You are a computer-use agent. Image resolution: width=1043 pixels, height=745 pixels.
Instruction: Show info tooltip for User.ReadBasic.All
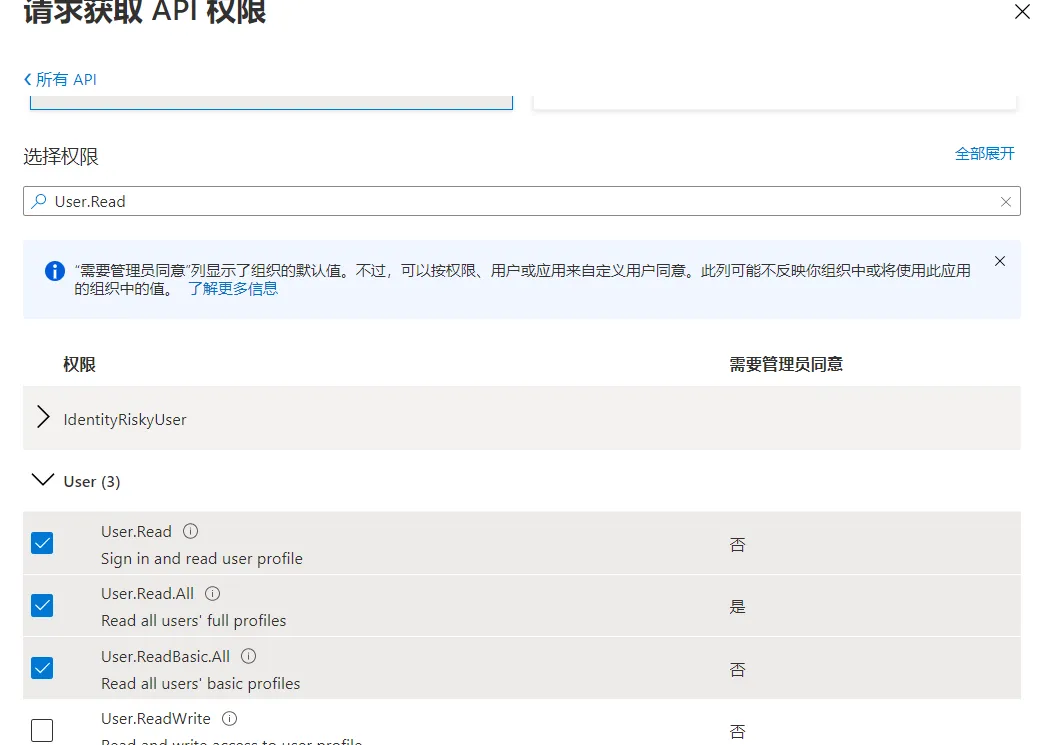click(x=249, y=656)
